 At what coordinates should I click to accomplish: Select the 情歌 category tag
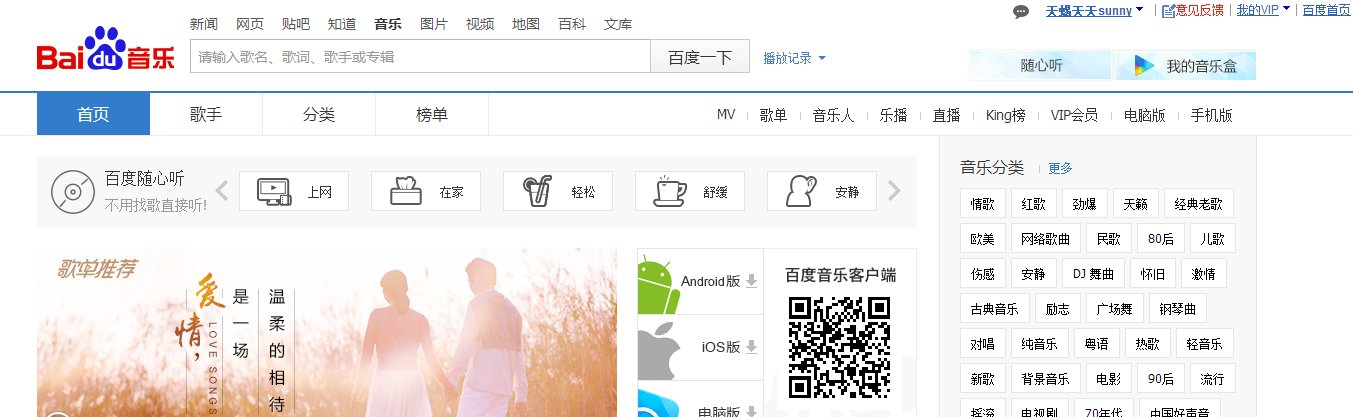[x=982, y=204]
